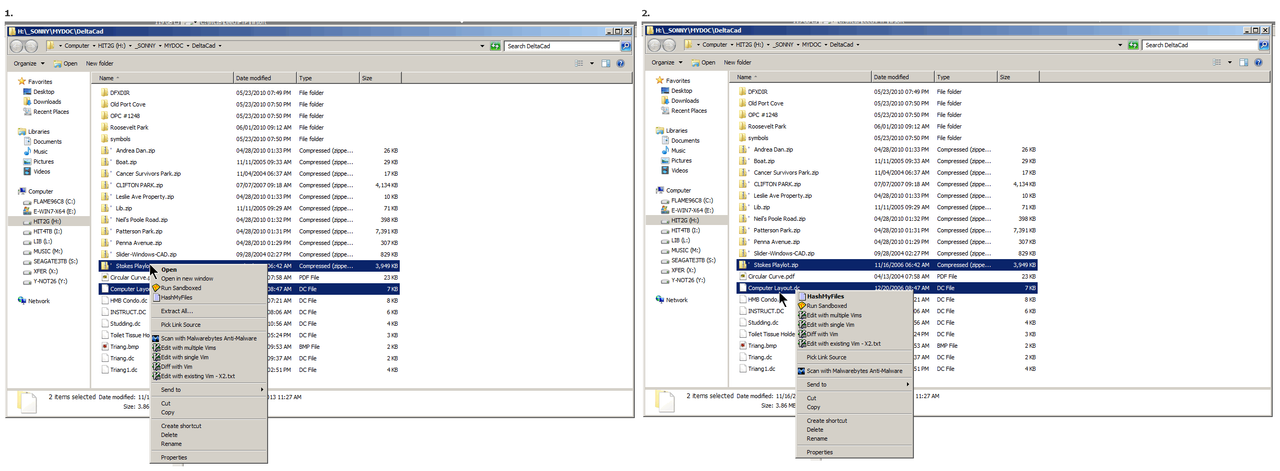Click Open button in left window toolbar
The image size is (1280, 471).
67,63
